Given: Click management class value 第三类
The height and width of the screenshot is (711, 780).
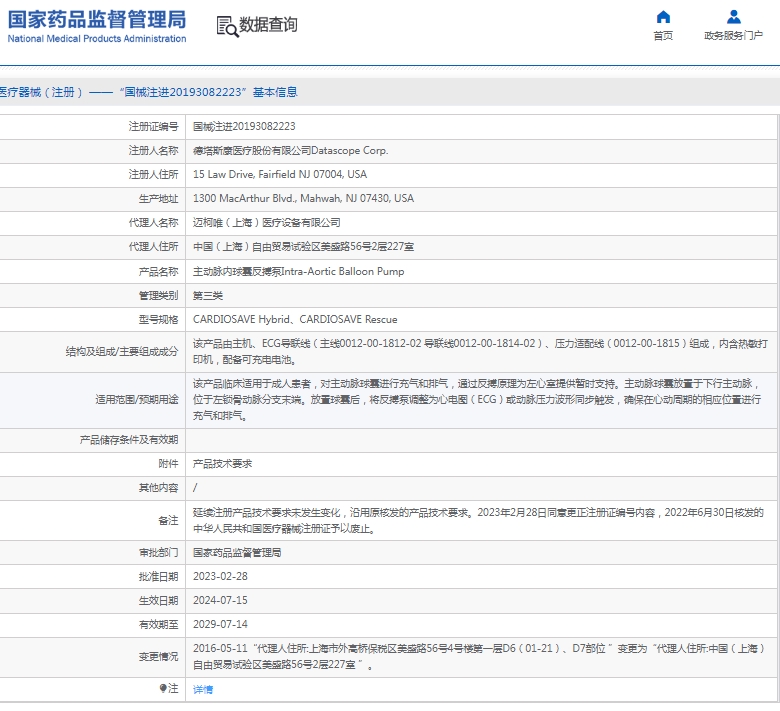Looking at the screenshot, I should [208, 296].
